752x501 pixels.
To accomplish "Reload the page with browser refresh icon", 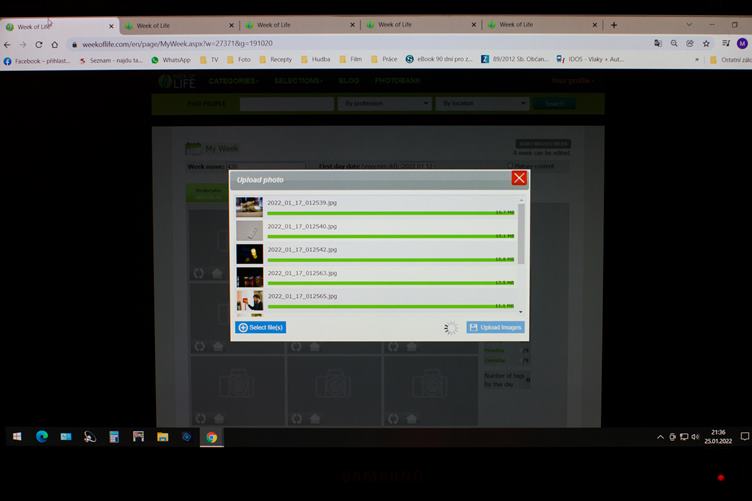I will [38, 44].
